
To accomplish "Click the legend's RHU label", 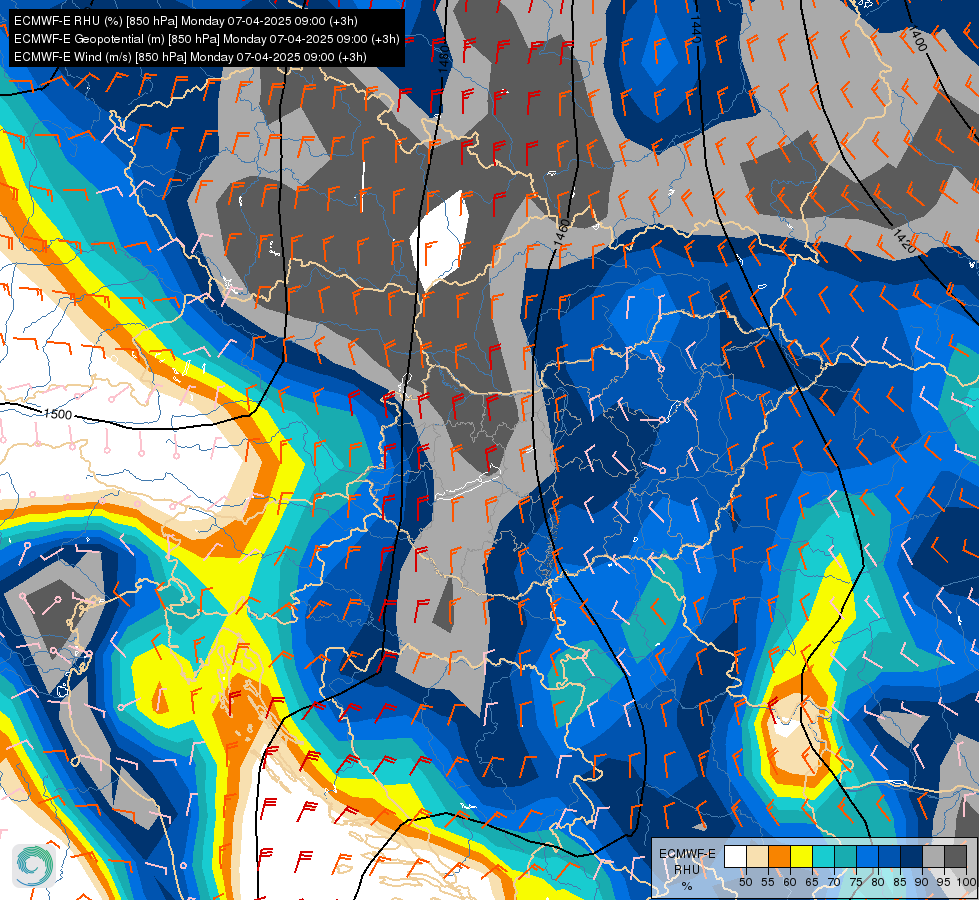I will [687, 869].
